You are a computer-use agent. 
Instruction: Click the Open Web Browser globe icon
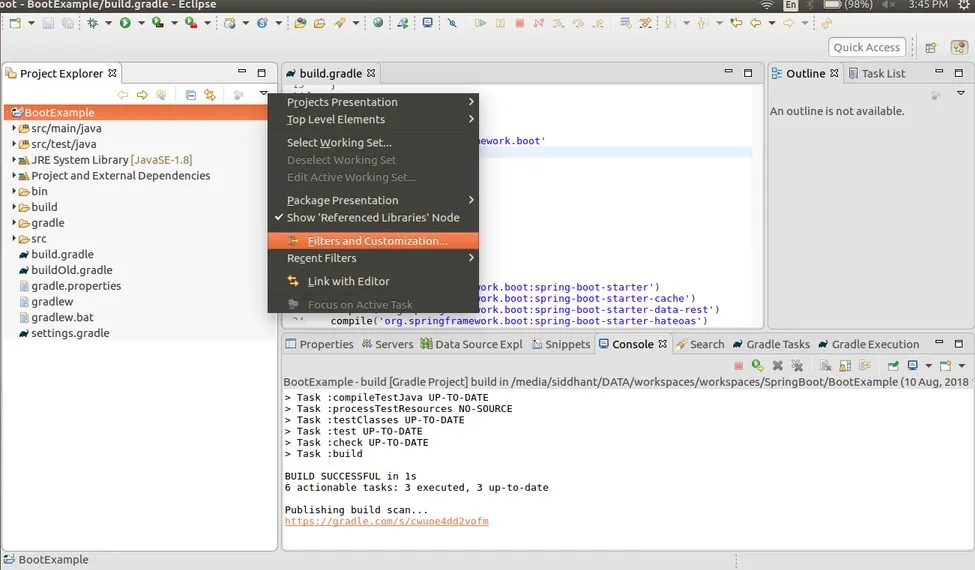pos(378,23)
